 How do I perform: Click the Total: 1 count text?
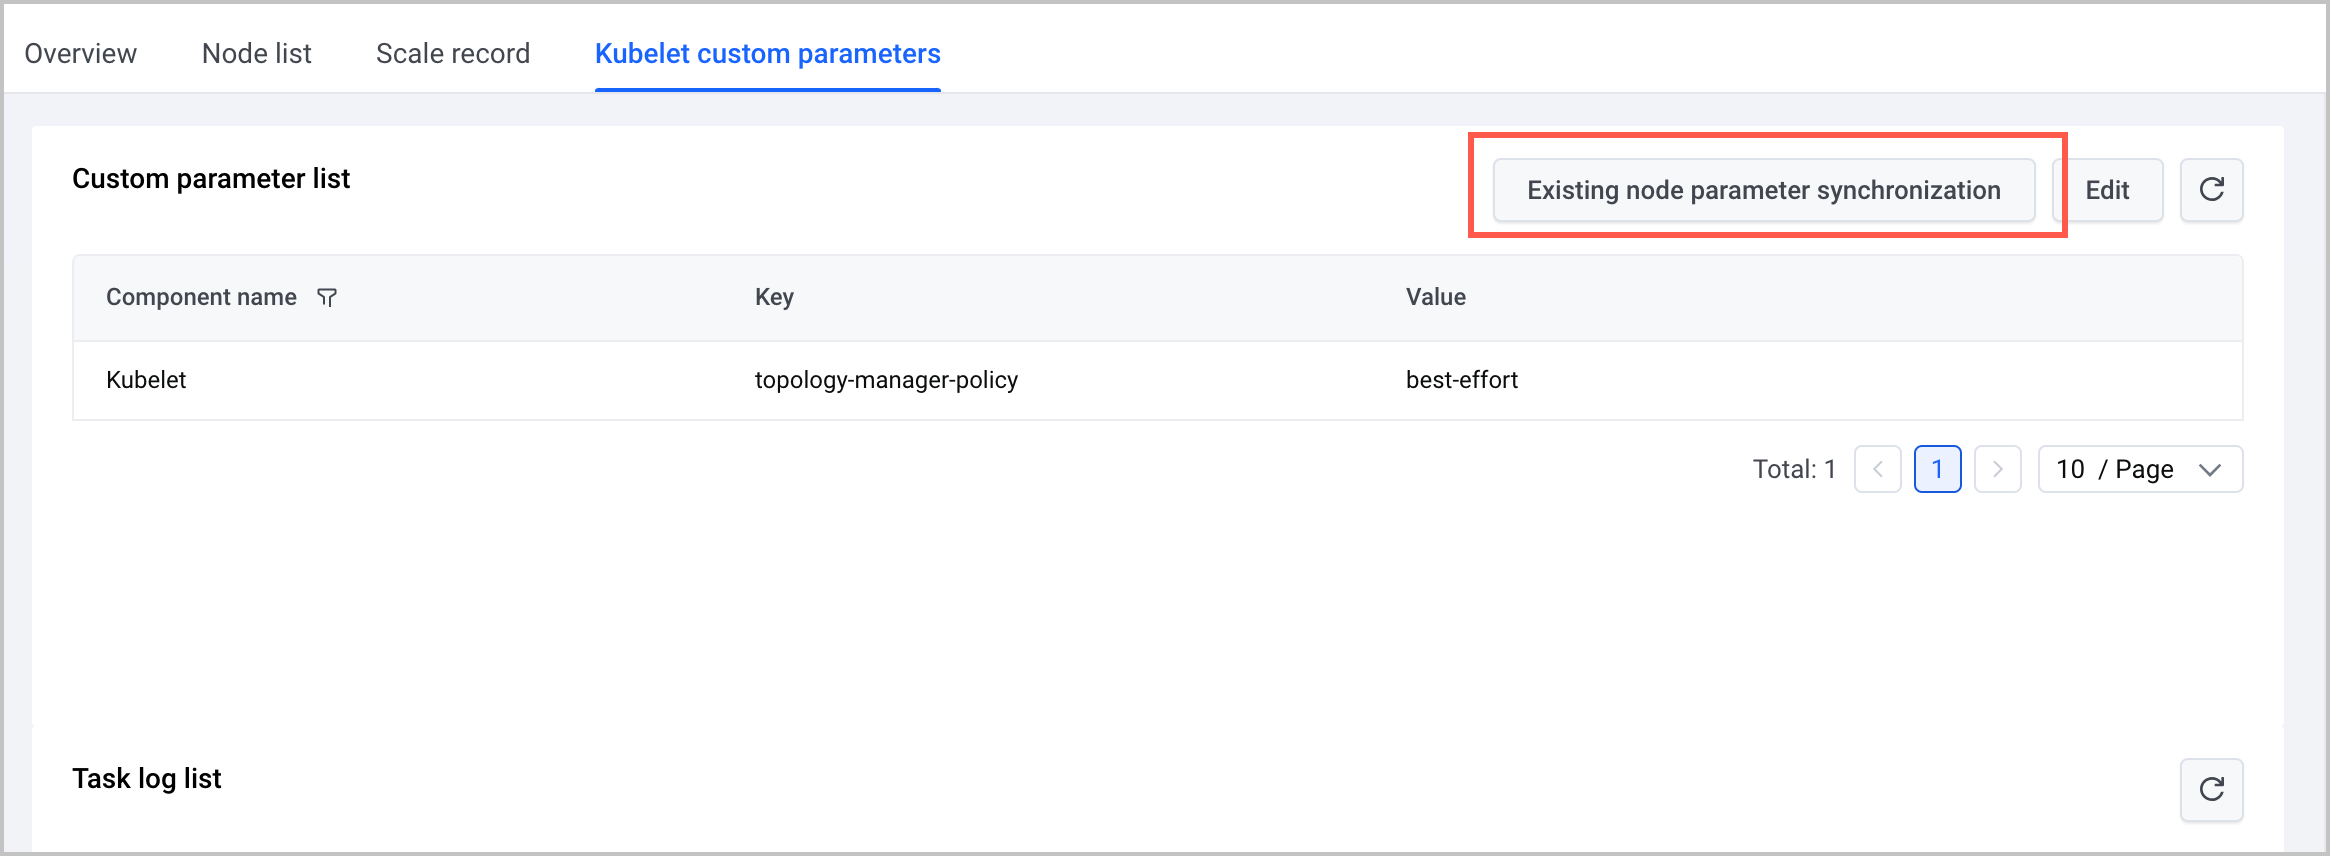coord(1794,469)
